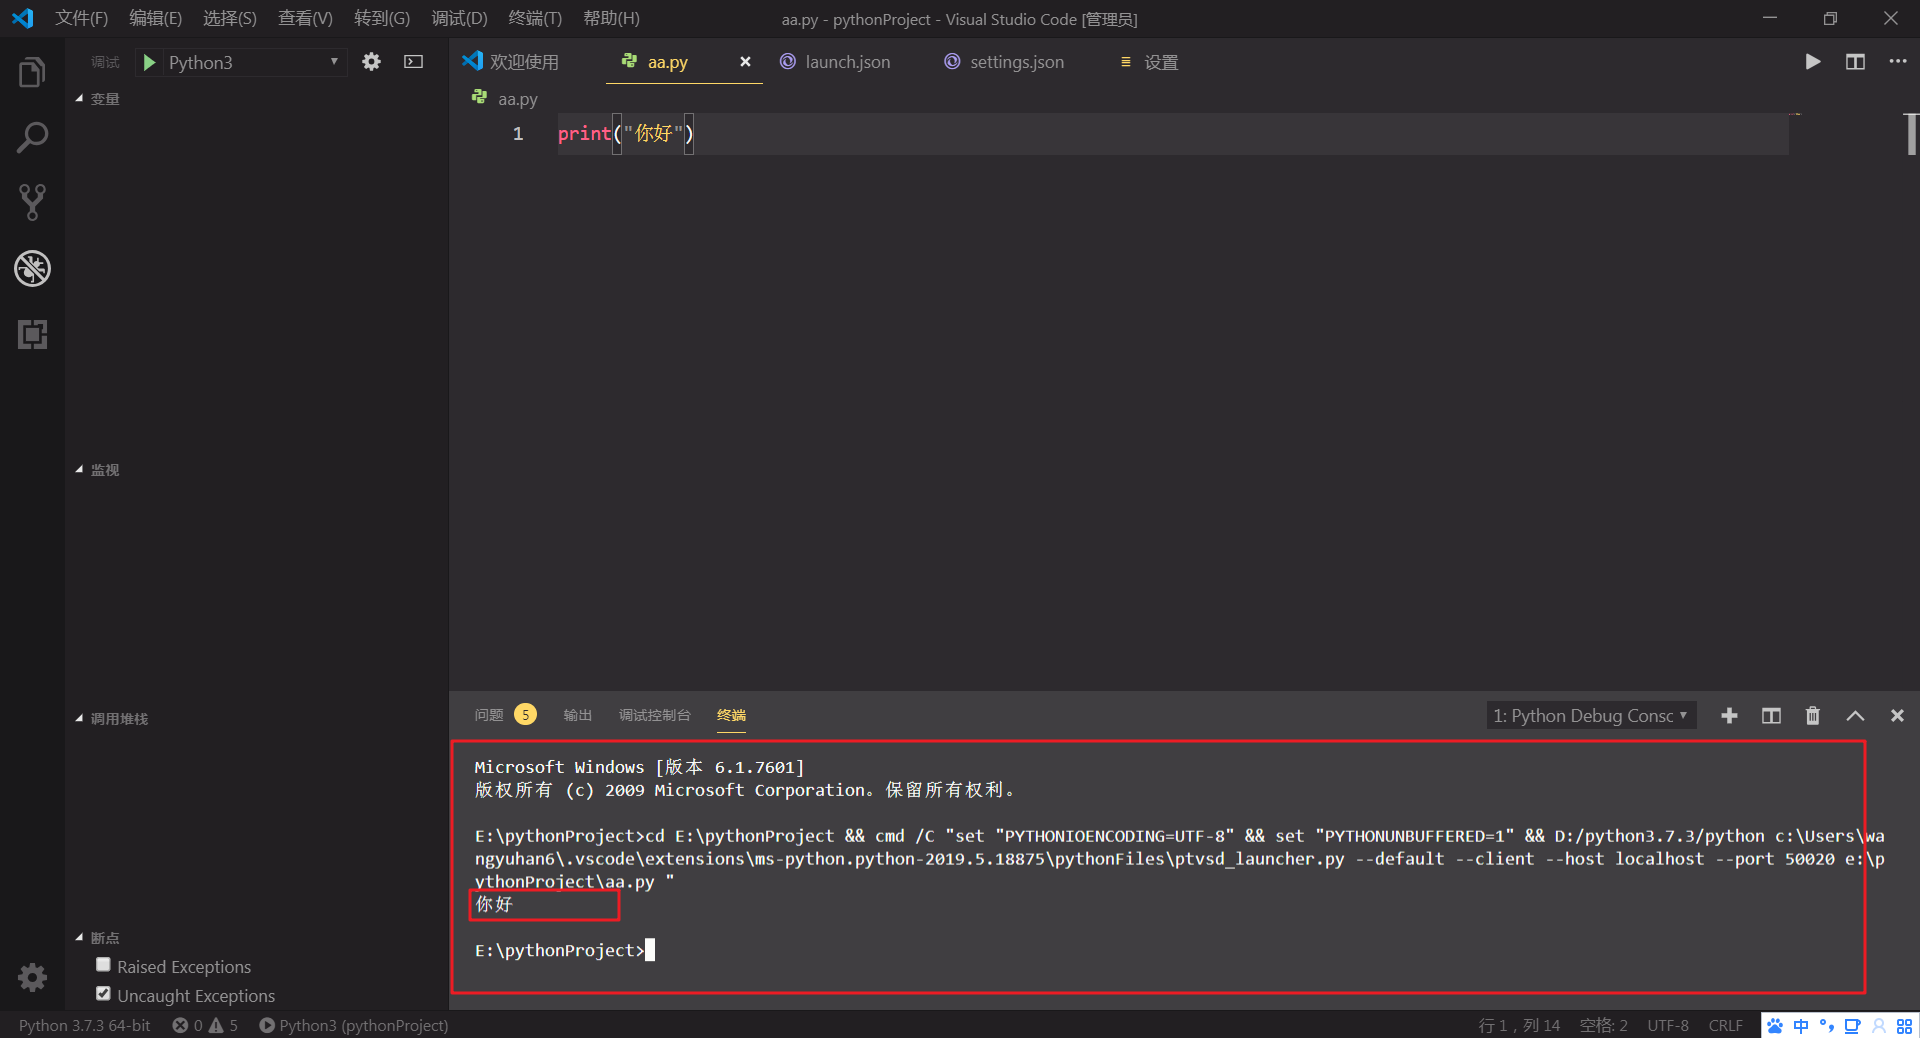Click the Baidu paw input method icon
The image size is (1920, 1038).
tap(1775, 1026)
